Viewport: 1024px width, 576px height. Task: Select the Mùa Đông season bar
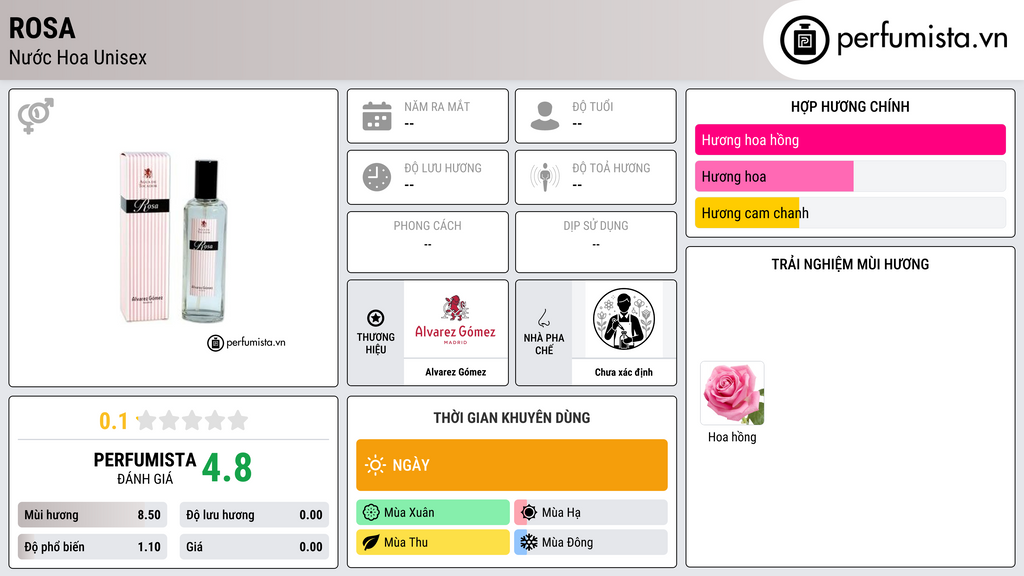click(x=591, y=542)
